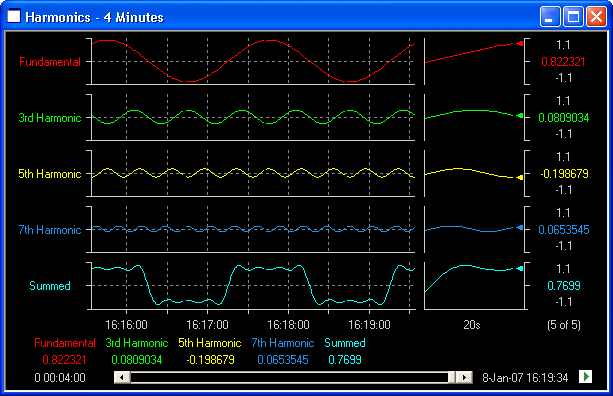
Task: Click legend value 0.7699
Action: point(345,360)
